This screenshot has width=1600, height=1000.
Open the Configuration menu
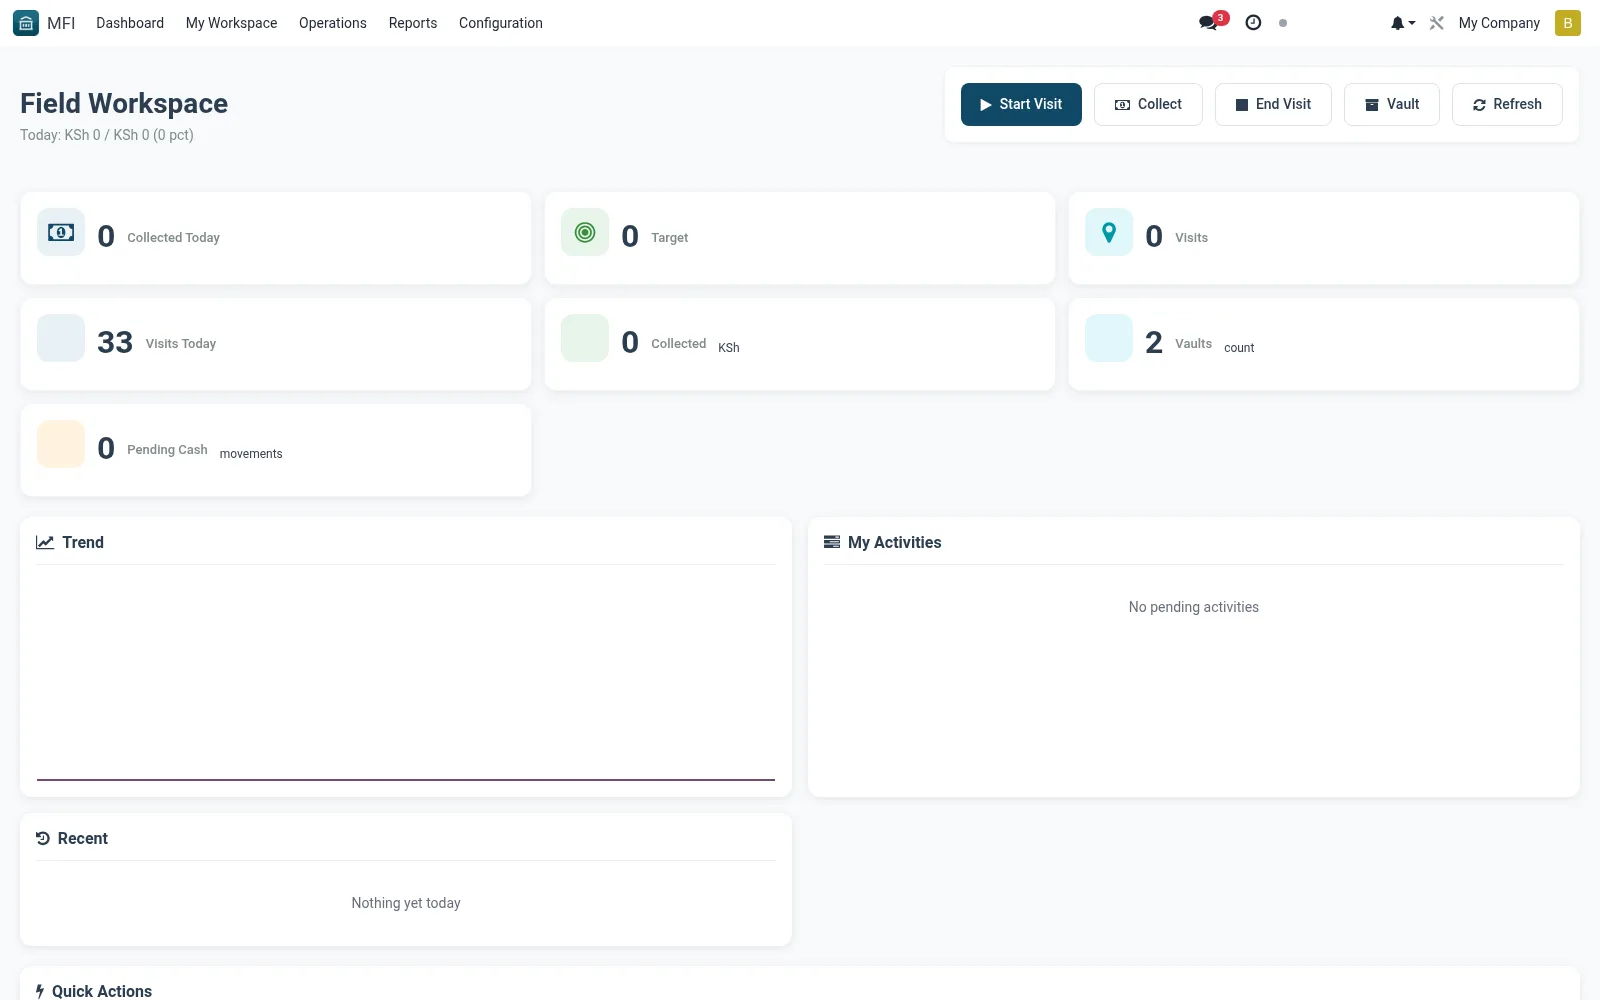click(x=501, y=23)
